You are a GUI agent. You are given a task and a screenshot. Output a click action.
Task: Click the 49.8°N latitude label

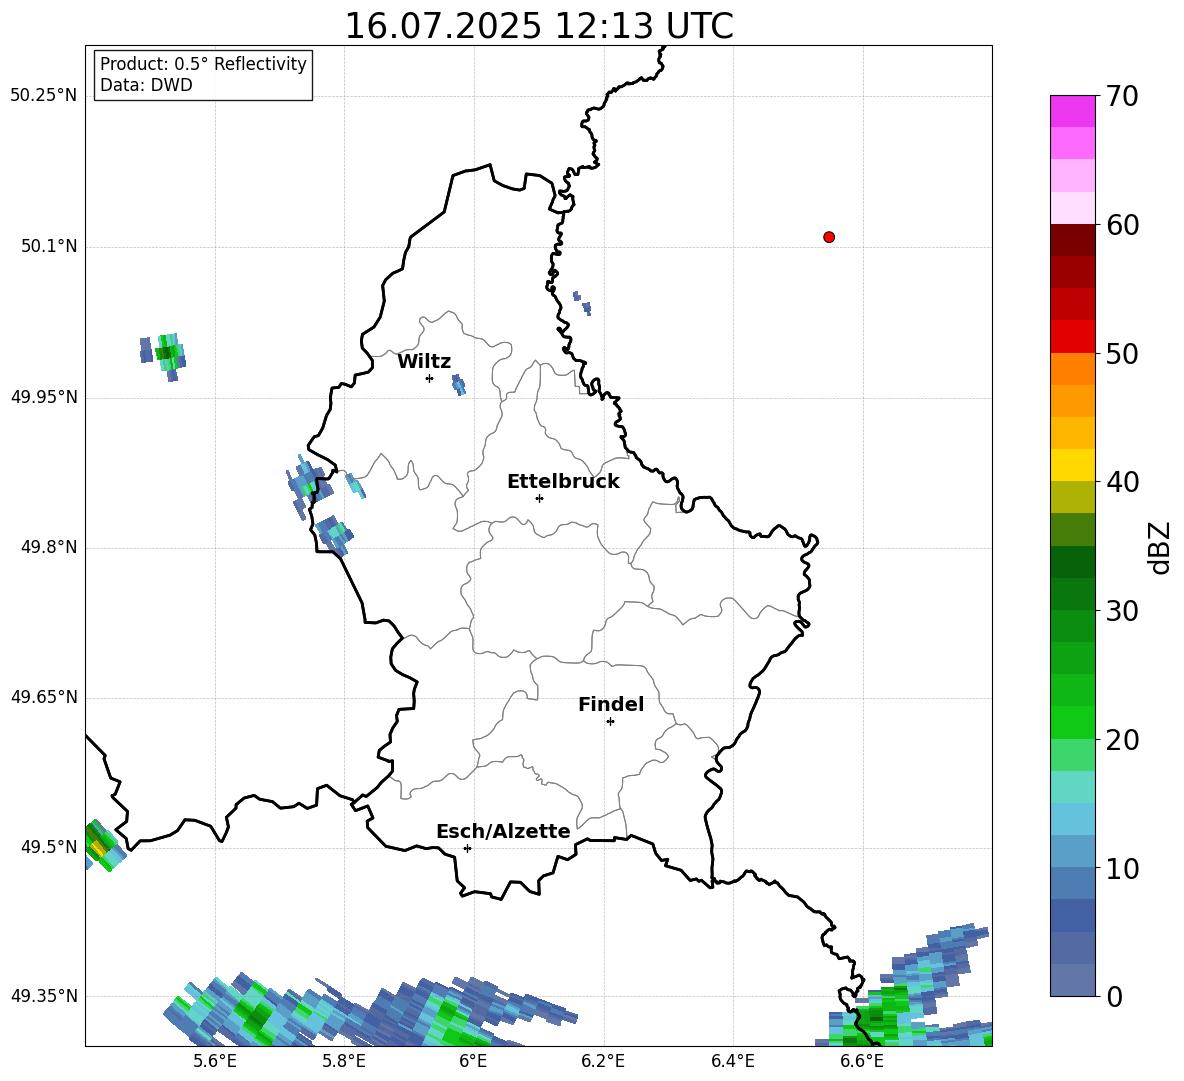49,547
